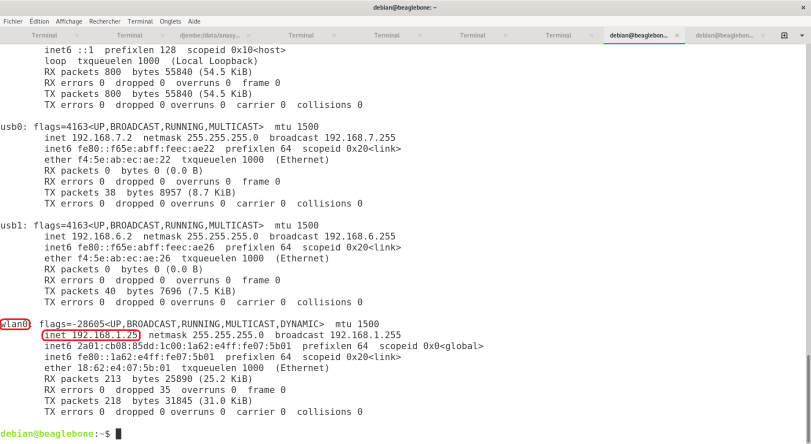Screen dimensions: 811x444
Task: Expand the tab list dropdown arrow
Action: (x=799, y=35)
